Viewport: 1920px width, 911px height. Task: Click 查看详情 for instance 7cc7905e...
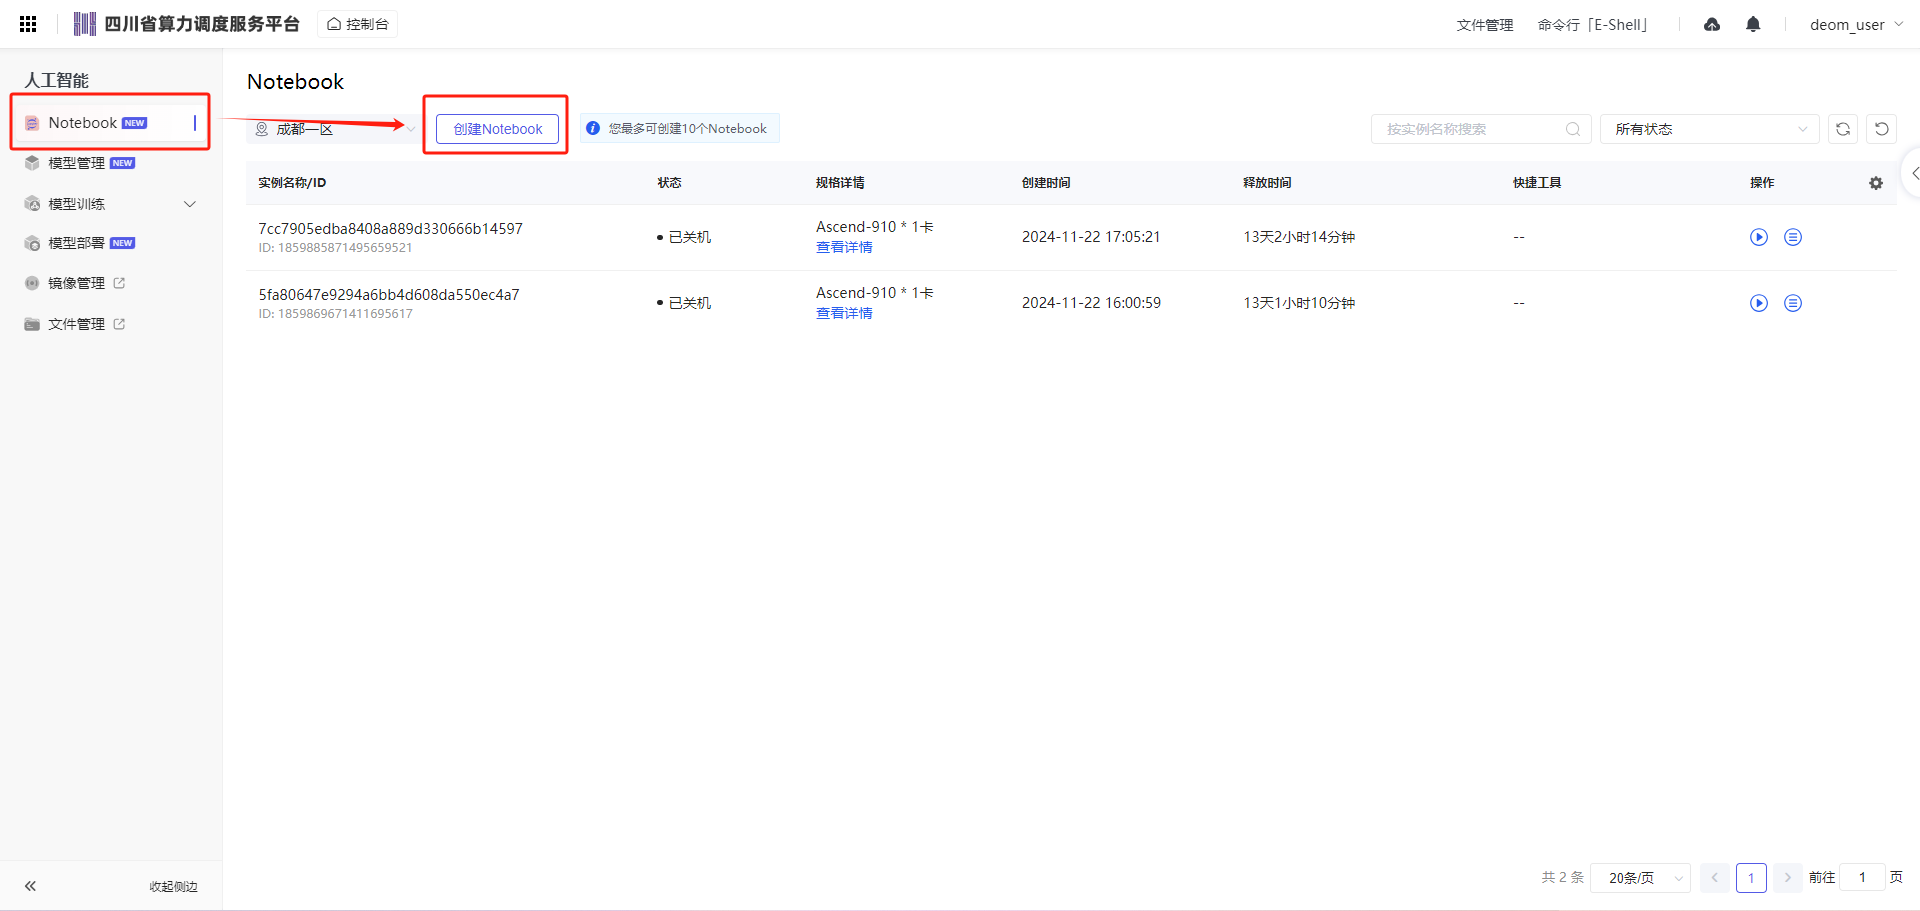tap(844, 247)
